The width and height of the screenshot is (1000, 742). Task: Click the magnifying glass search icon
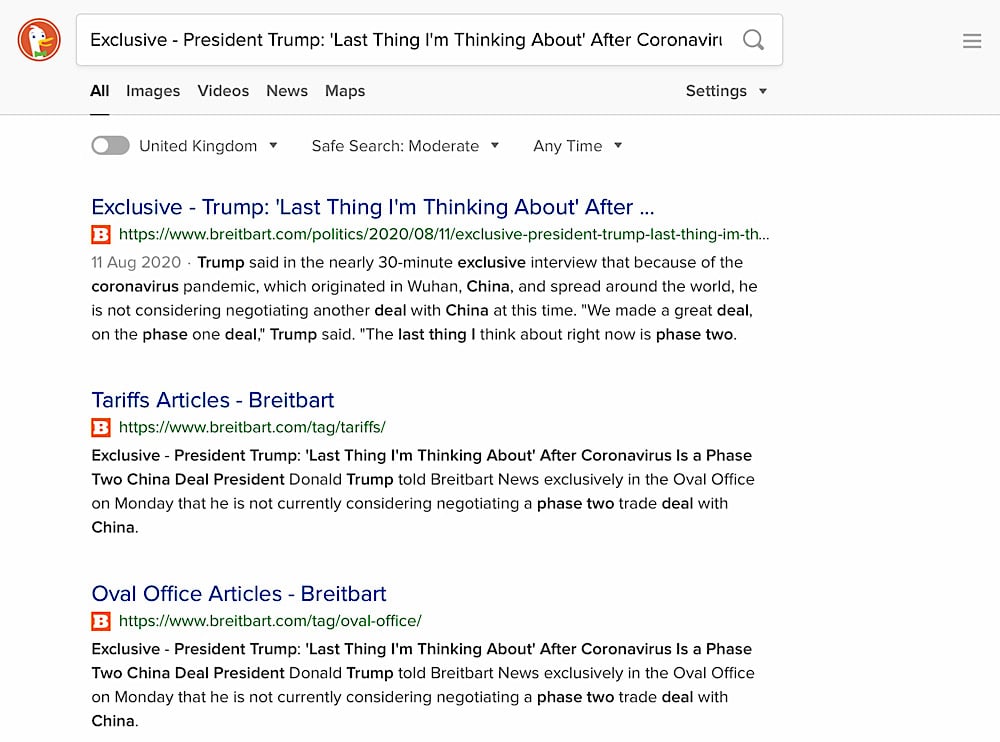[753, 40]
